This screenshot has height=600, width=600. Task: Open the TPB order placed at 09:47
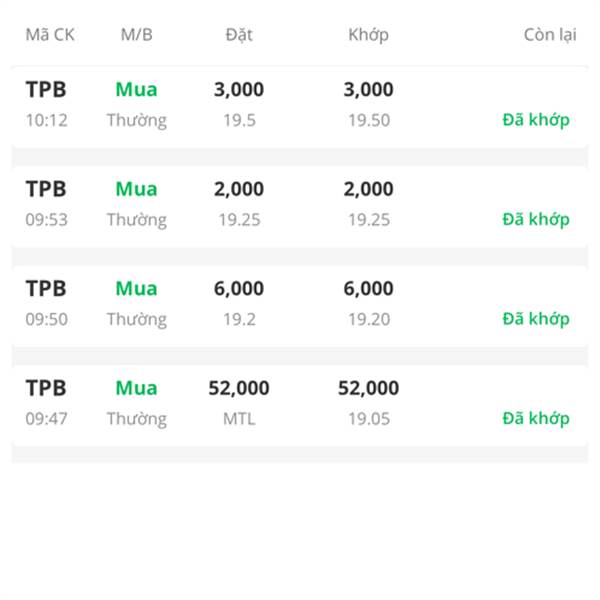tap(300, 404)
